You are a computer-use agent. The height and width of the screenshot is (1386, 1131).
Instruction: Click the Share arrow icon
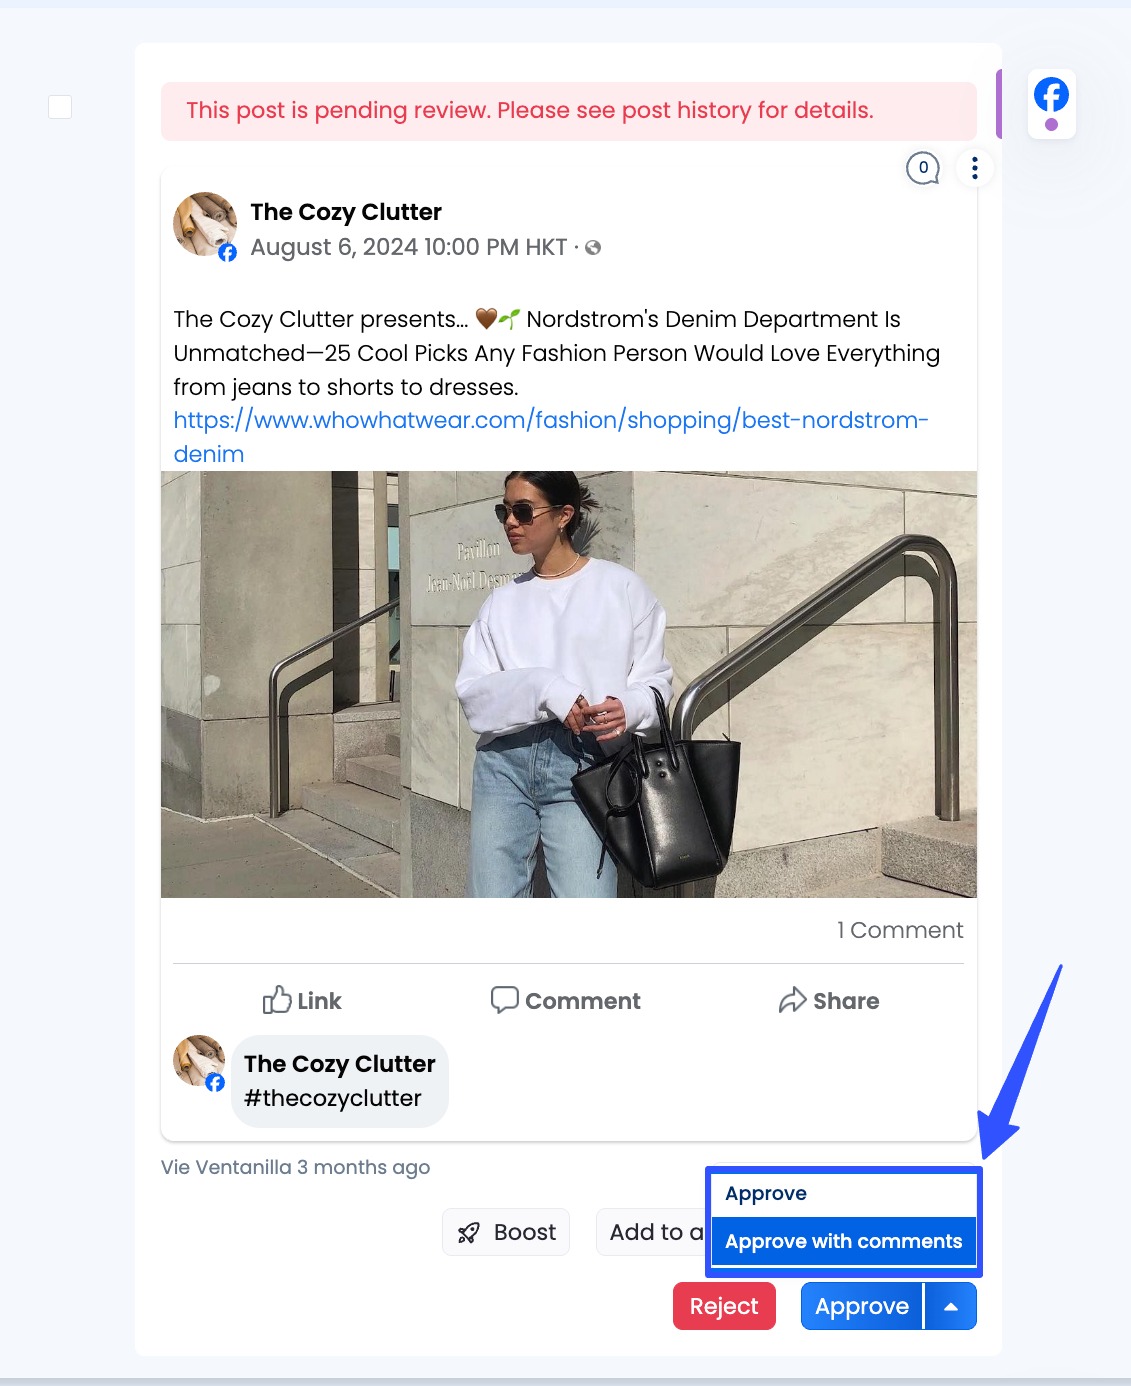pos(793,1000)
